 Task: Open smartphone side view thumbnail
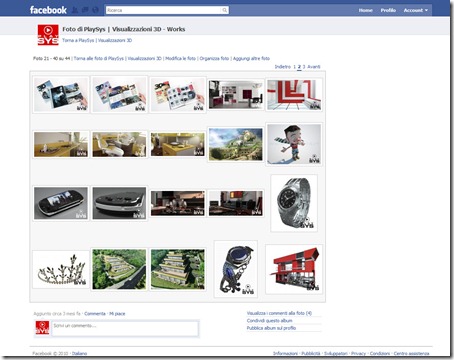[119, 203]
